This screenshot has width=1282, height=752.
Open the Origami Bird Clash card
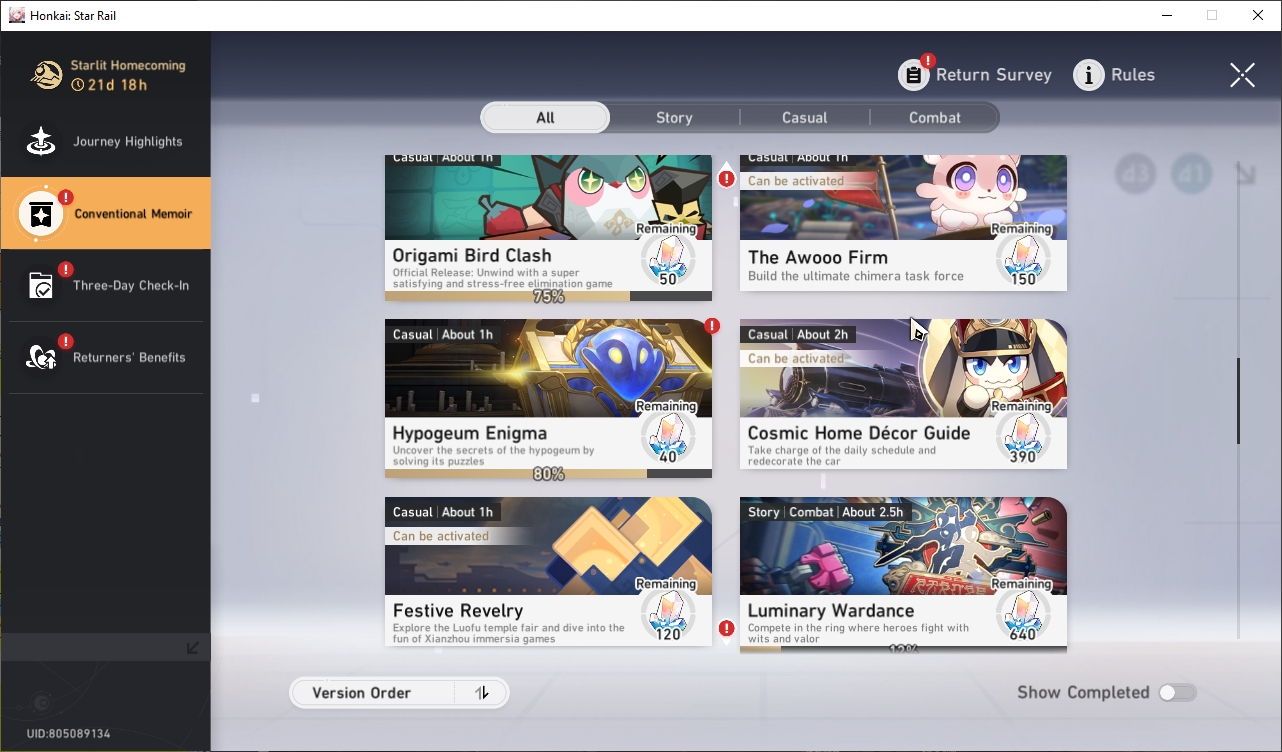548,228
